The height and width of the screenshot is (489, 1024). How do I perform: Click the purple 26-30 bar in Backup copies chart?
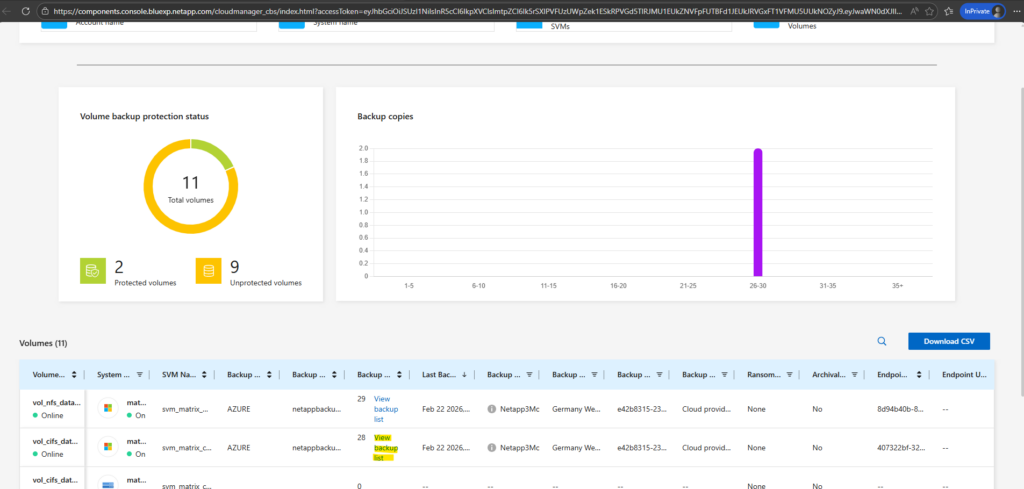(x=758, y=212)
